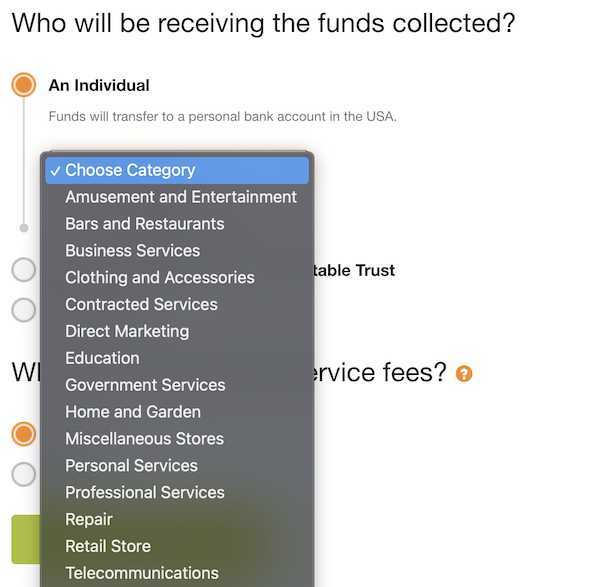The width and height of the screenshot is (600, 587).
Task: Choose Business Services from the list
Action: [x=177, y=251]
